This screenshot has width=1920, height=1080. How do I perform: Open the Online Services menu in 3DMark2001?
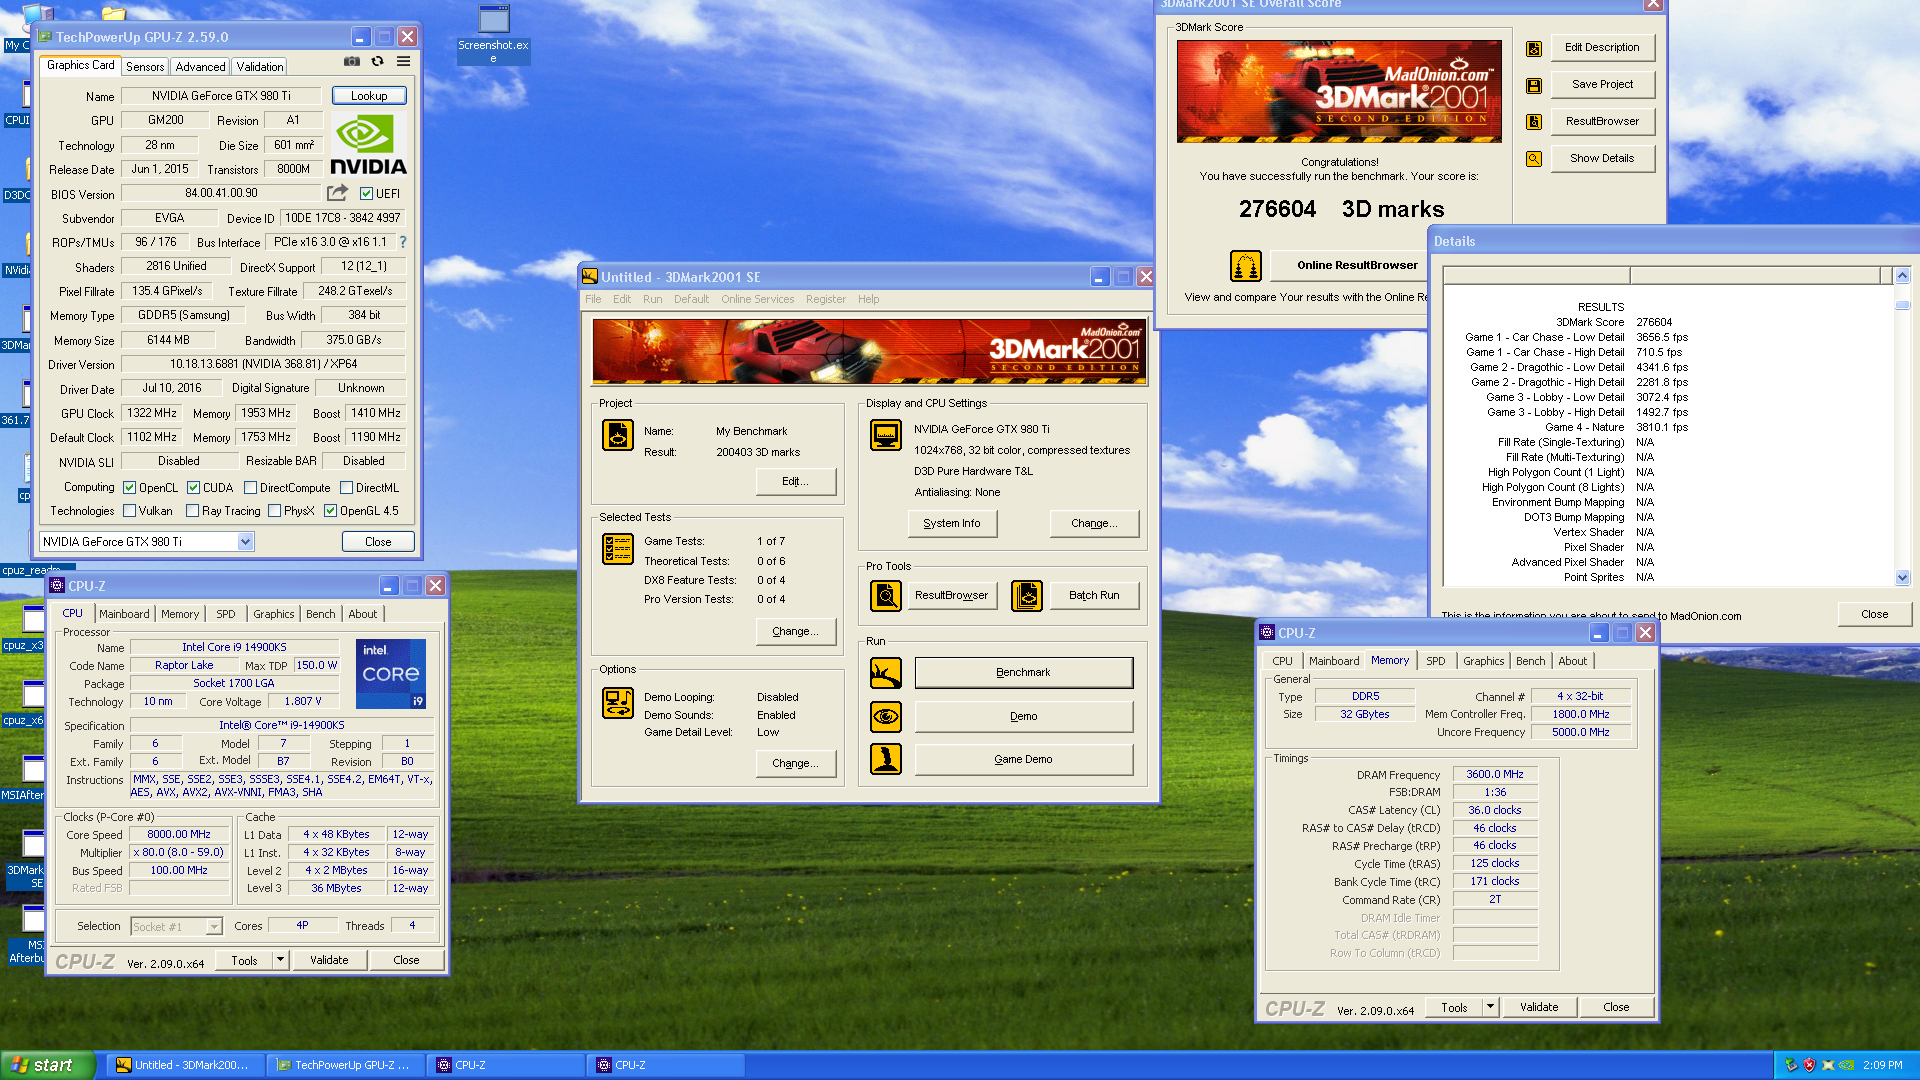[x=757, y=299]
